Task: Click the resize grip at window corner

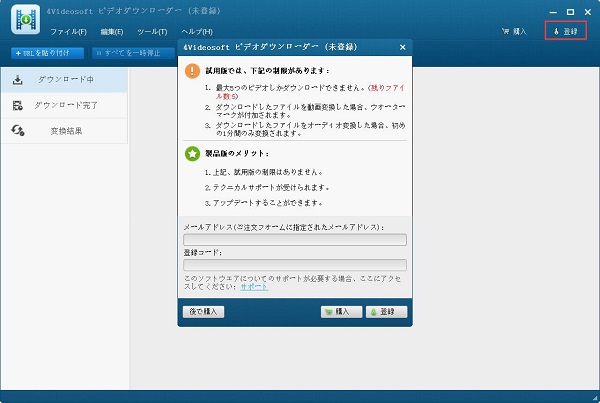Action: click(x=595, y=398)
